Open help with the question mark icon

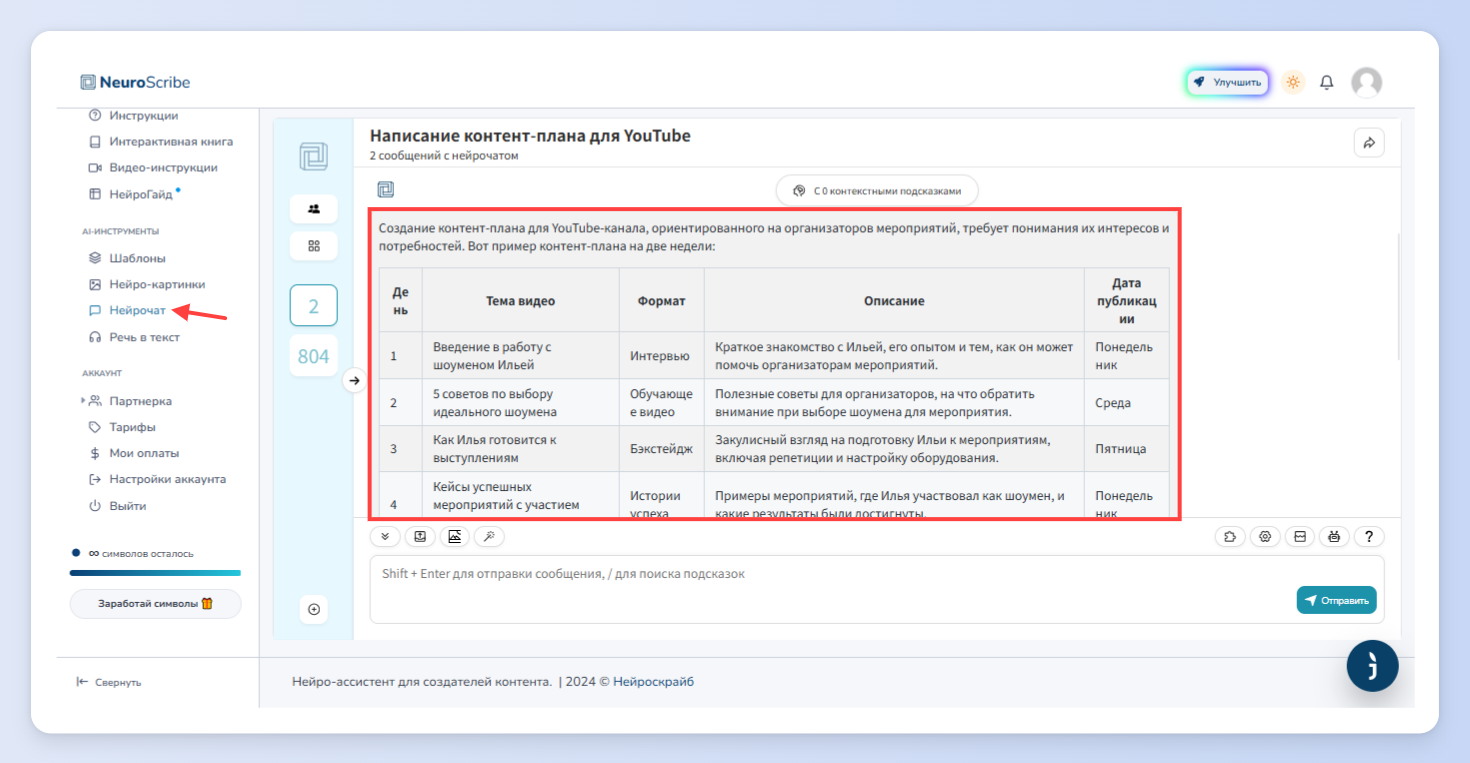tap(1369, 537)
